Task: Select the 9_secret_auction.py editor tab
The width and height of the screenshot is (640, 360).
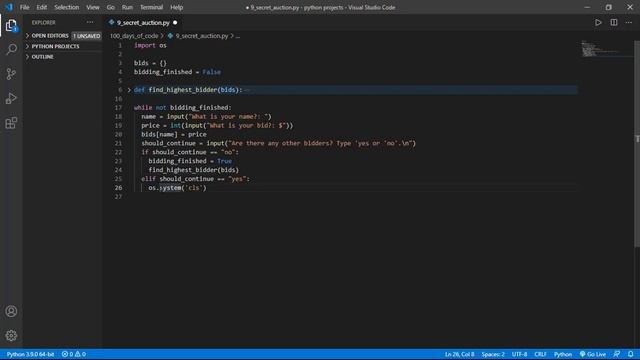Action: click(143, 23)
